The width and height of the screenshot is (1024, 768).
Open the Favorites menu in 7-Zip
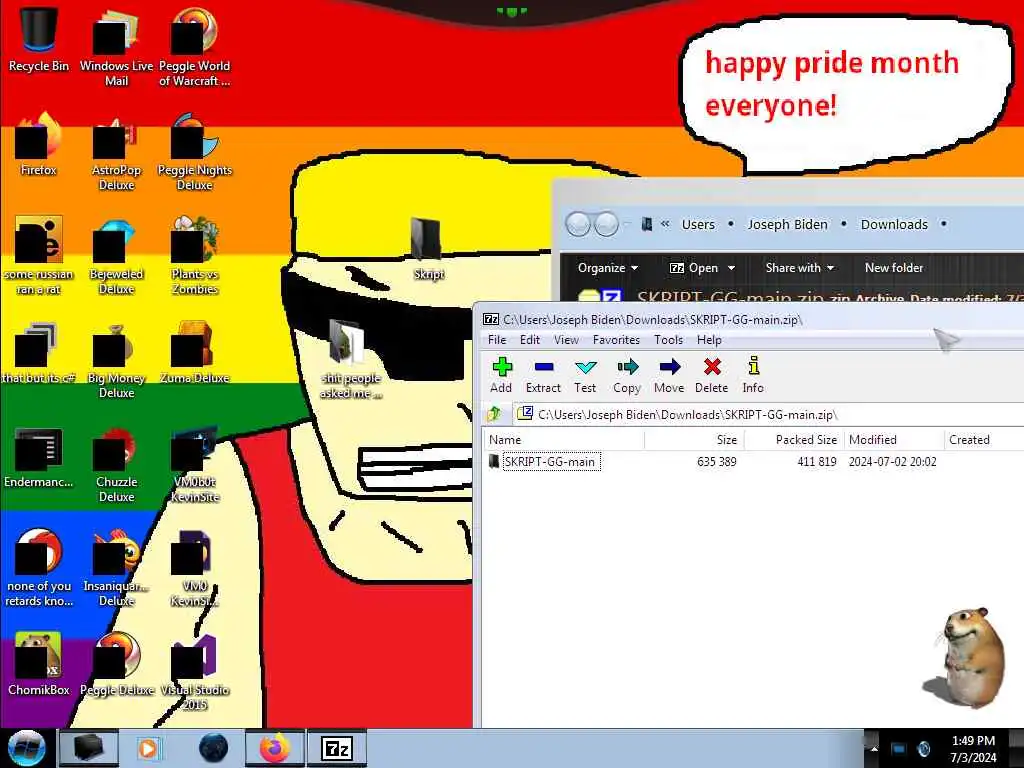[x=616, y=340]
